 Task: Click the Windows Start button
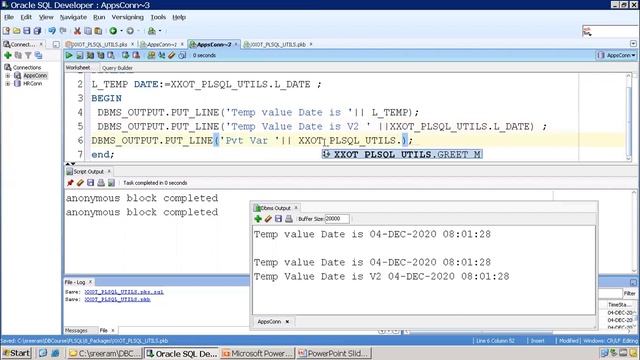[16, 353]
